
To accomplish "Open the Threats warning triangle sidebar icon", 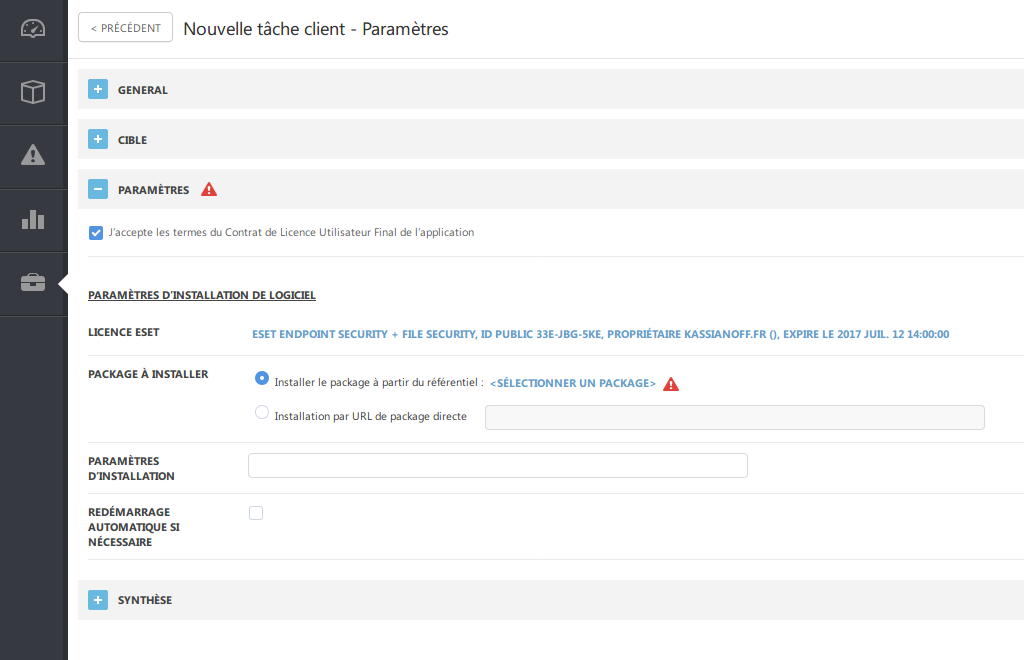I will click(x=33, y=155).
